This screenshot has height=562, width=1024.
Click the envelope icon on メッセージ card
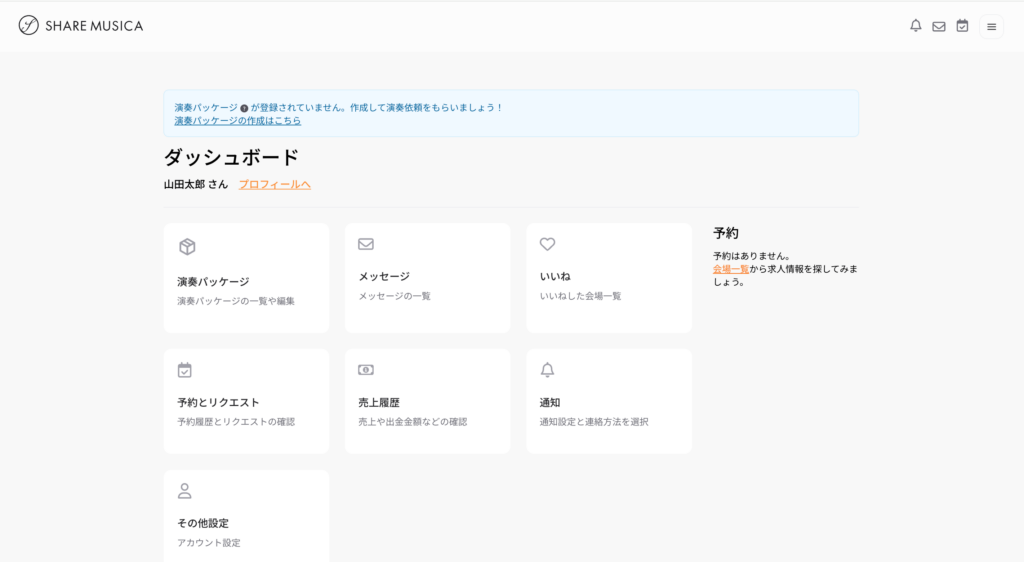366,244
